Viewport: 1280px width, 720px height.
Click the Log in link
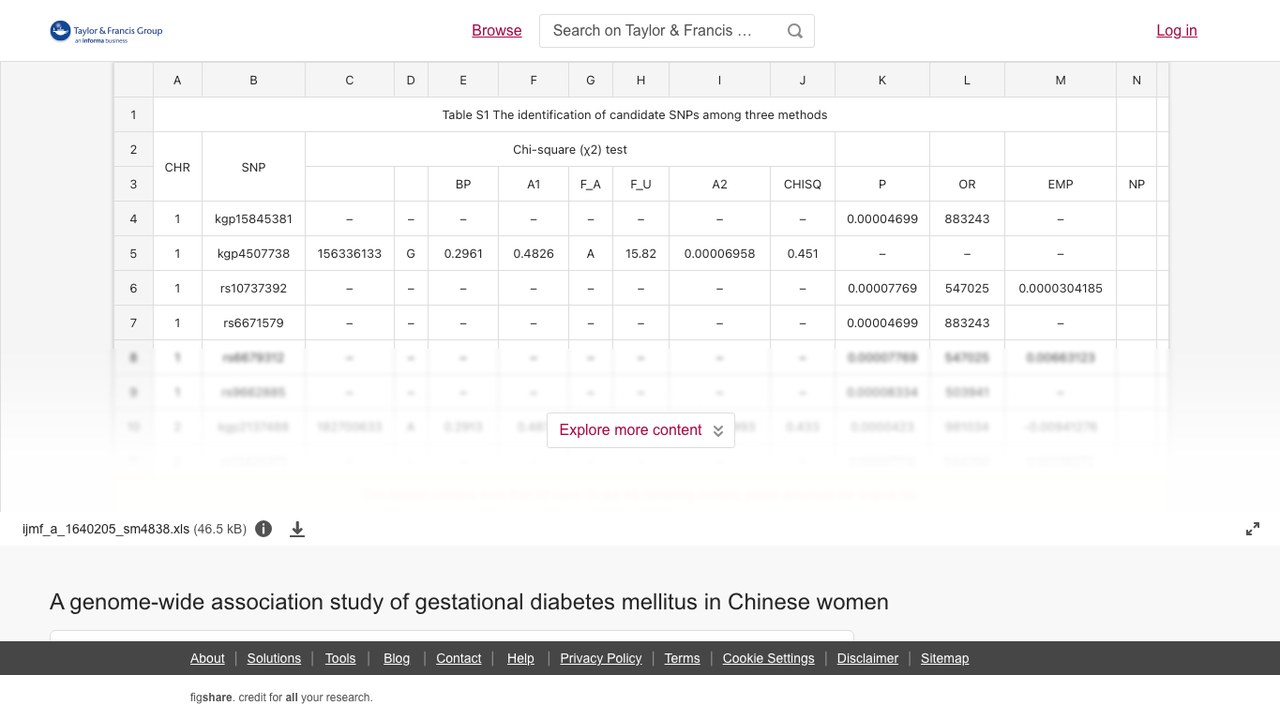point(1177,31)
